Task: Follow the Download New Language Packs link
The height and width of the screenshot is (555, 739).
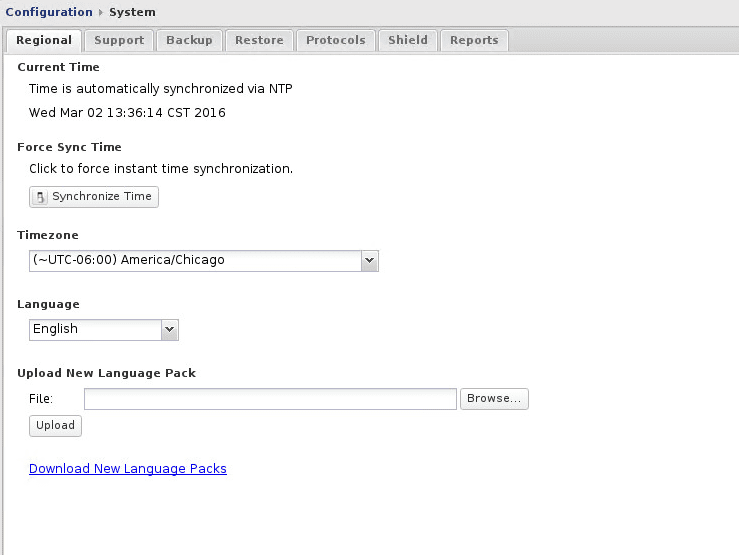Action: pos(128,468)
